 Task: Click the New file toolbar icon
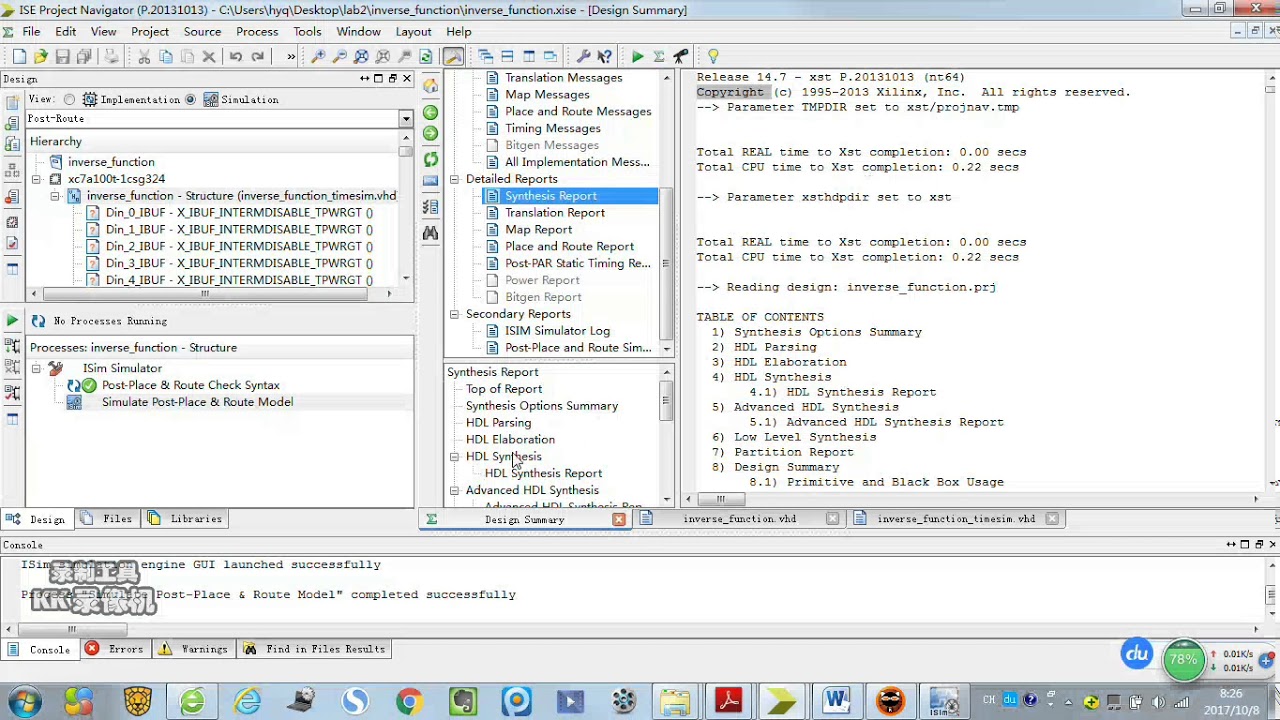tap(19, 57)
